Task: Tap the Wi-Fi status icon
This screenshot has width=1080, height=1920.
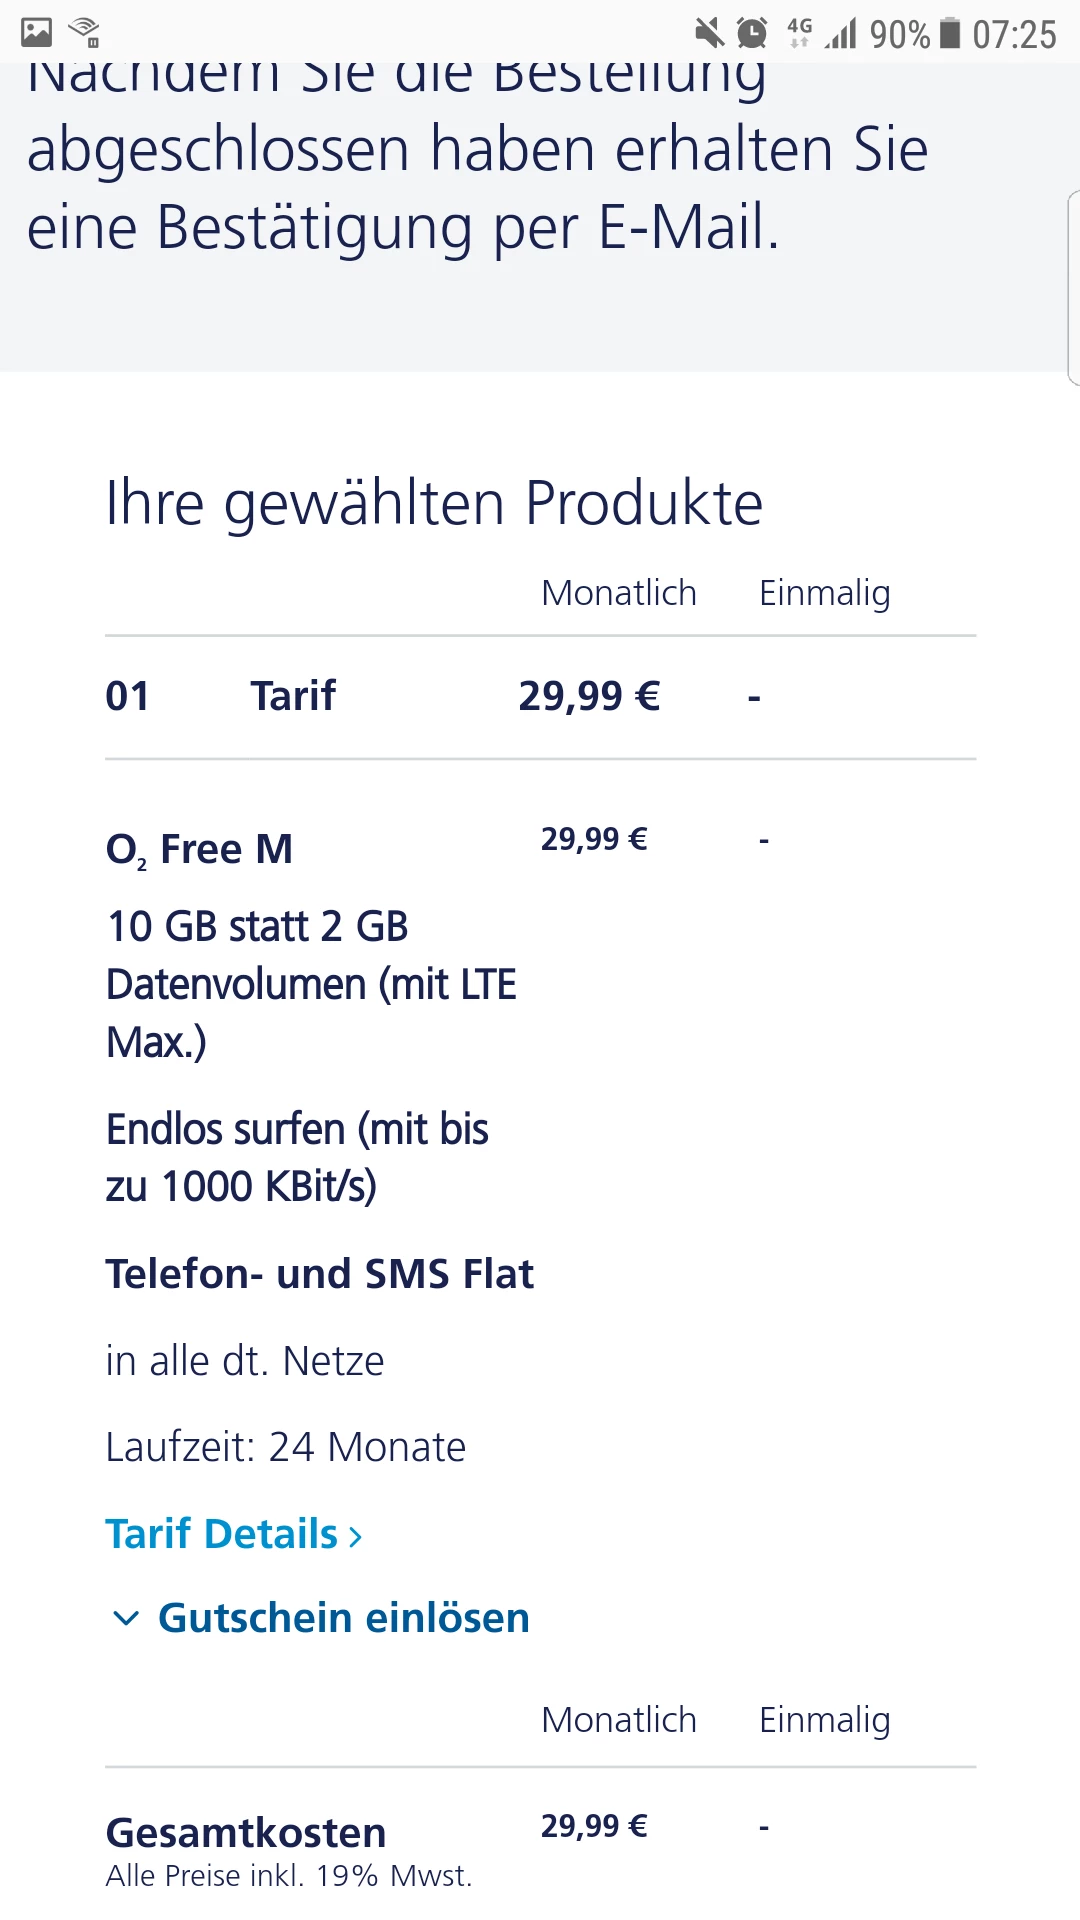Action: coord(85,33)
